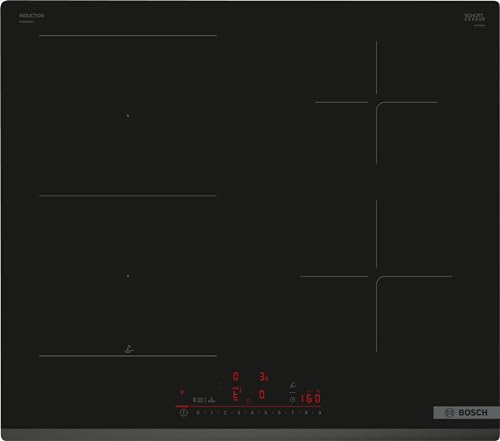Select the rear left zone display showing 0
This screenshot has width=500, height=441.
235,377
